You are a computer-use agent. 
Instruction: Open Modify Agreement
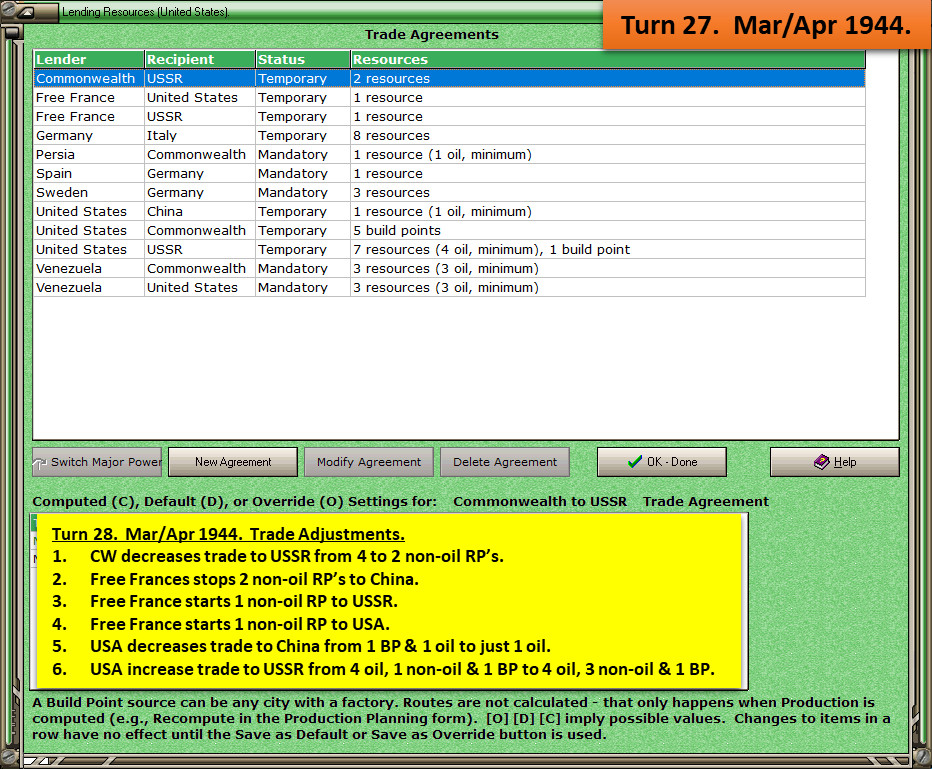pyautogui.click(x=369, y=462)
